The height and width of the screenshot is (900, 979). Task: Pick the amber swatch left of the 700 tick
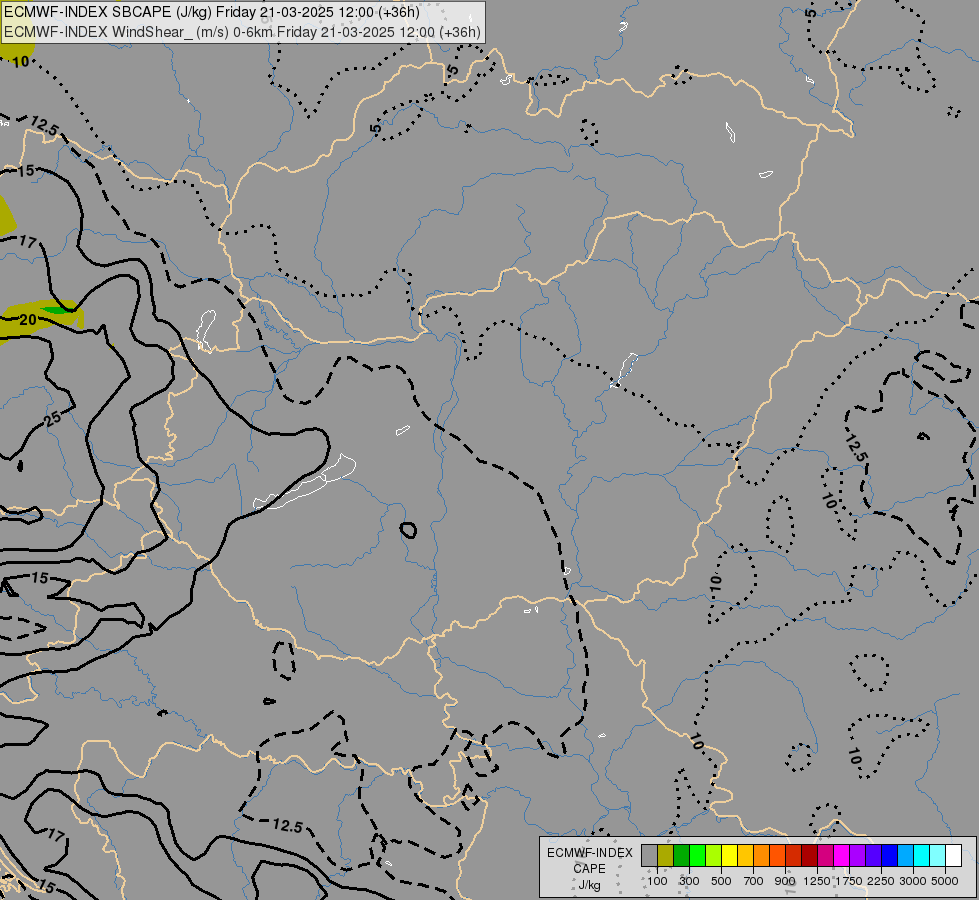[x=745, y=856]
